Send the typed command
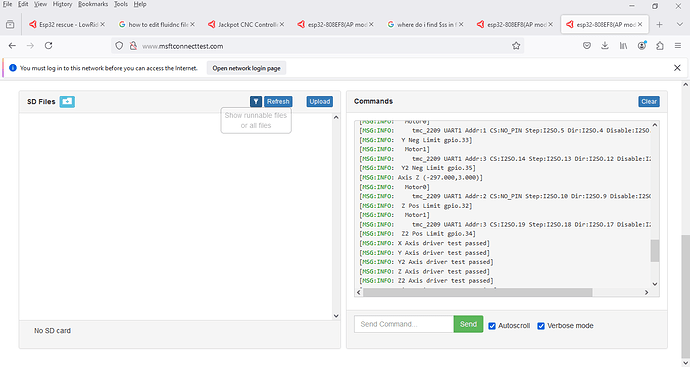The width and height of the screenshot is (690, 367). point(468,324)
